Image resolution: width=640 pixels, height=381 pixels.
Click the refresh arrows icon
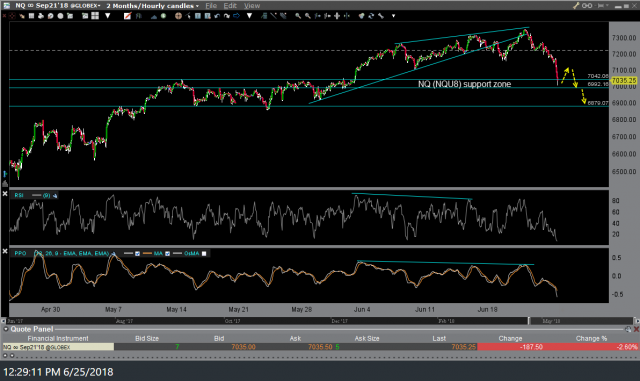point(371,16)
